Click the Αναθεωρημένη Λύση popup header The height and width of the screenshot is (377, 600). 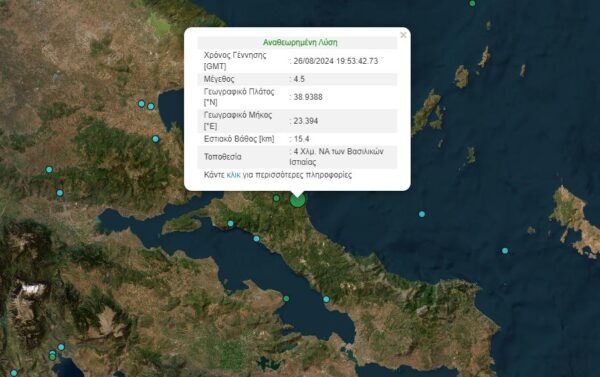pyautogui.click(x=300, y=42)
